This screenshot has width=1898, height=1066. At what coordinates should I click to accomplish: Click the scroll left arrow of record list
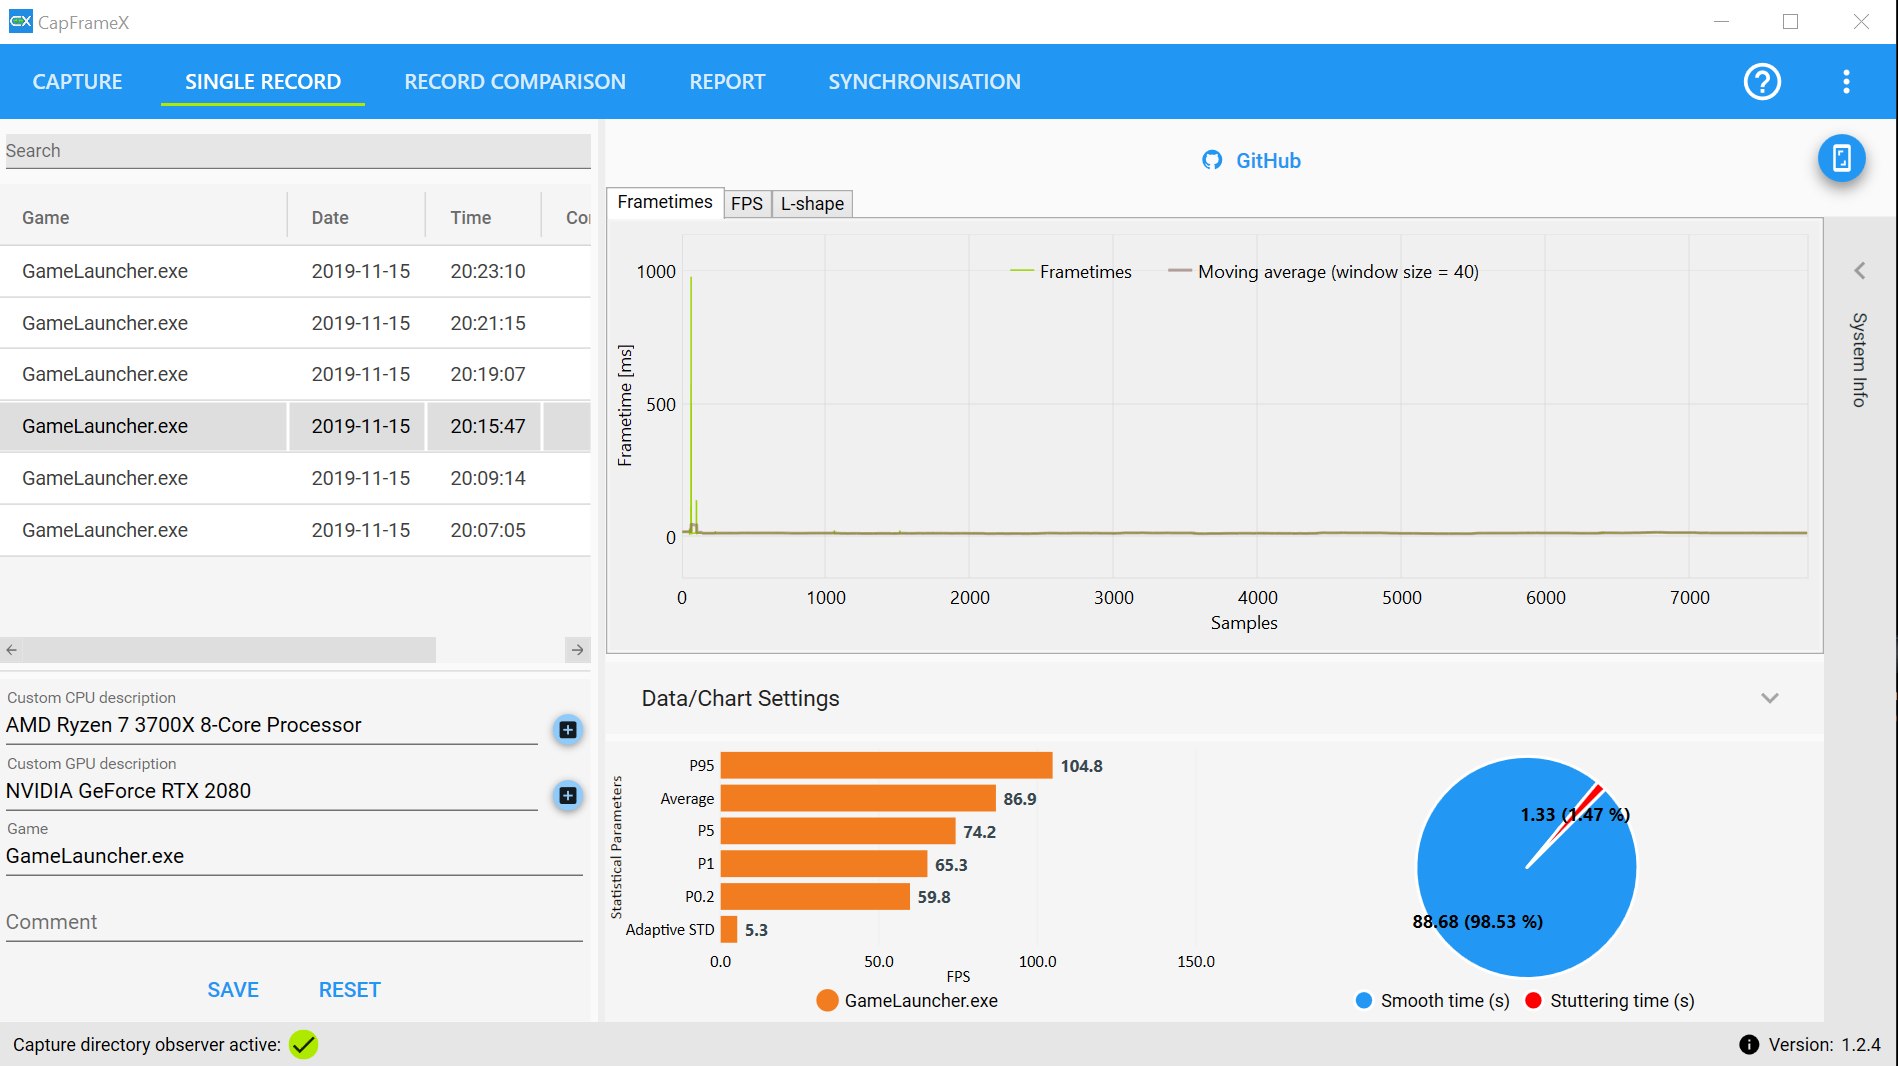coord(11,650)
